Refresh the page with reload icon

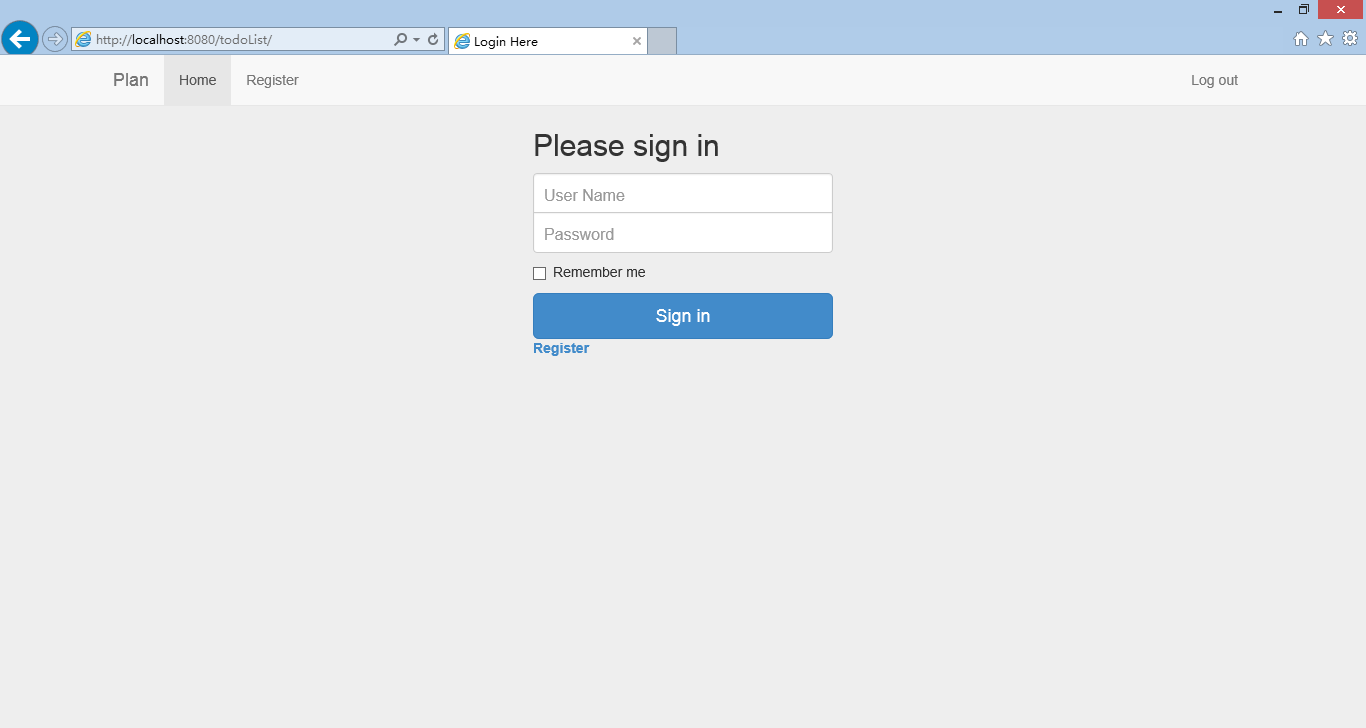tap(433, 39)
